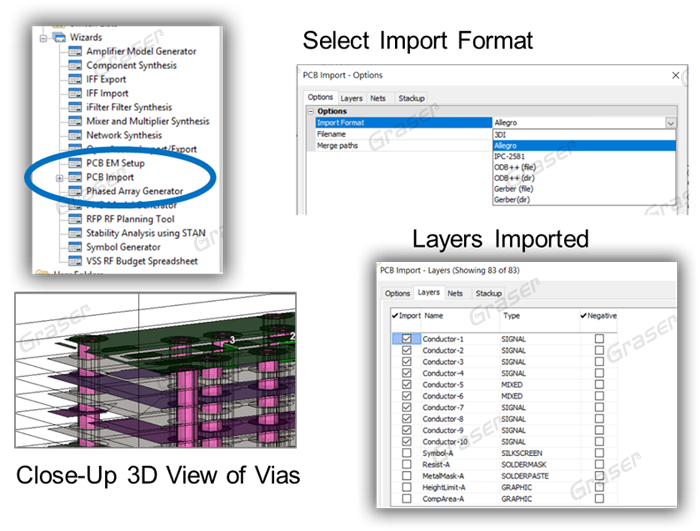Click the PCB Import wizard icon
This screenshot has width=700, height=531.
[75, 177]
